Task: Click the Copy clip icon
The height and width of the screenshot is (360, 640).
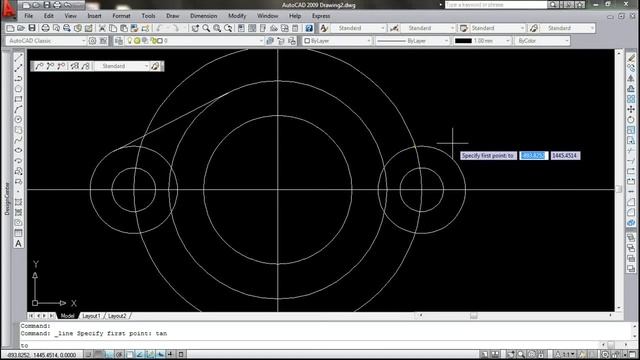Action: click(113, 28)
